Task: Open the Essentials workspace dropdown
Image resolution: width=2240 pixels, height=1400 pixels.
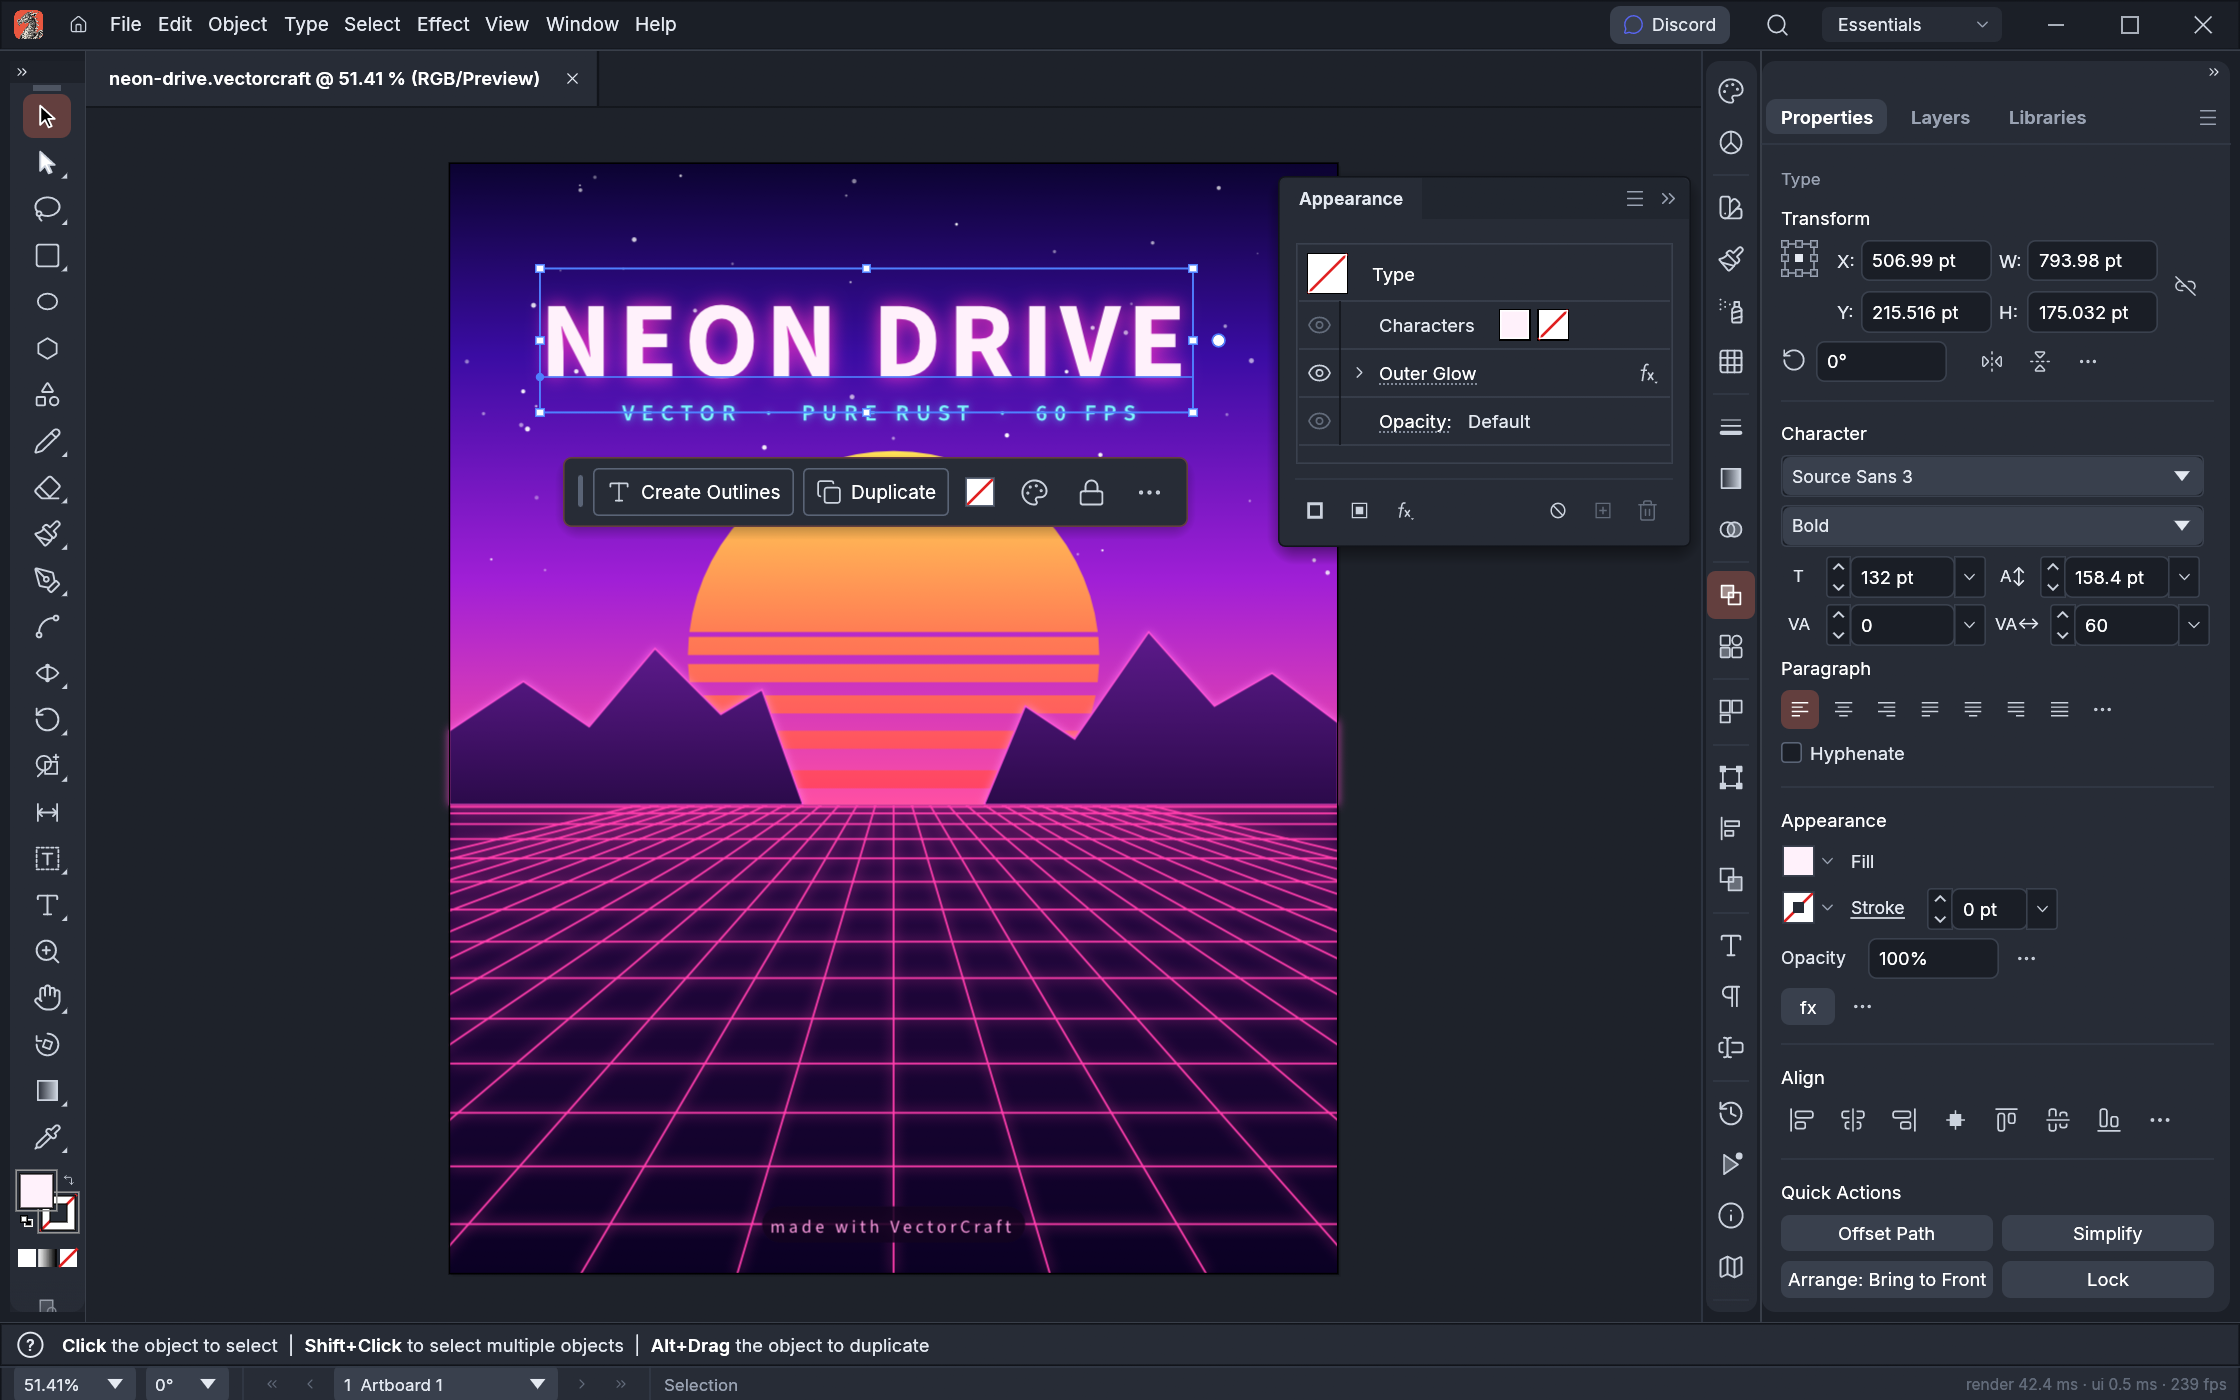Action: click(x=1911, y=25)
